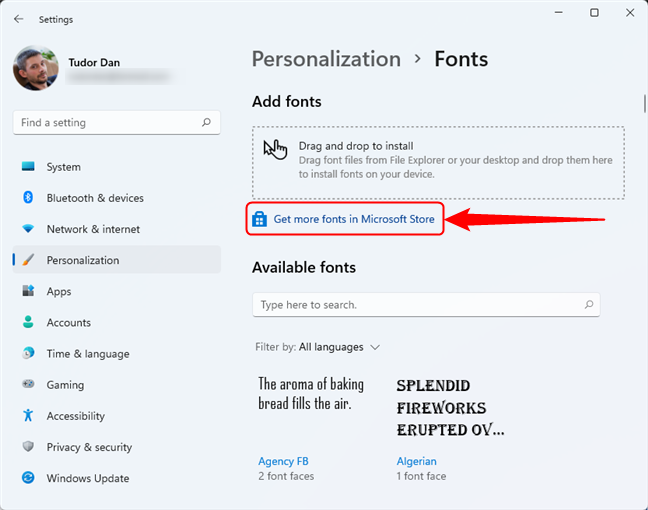
Task: Go to Time & language settings
Action: click(117, 353)
